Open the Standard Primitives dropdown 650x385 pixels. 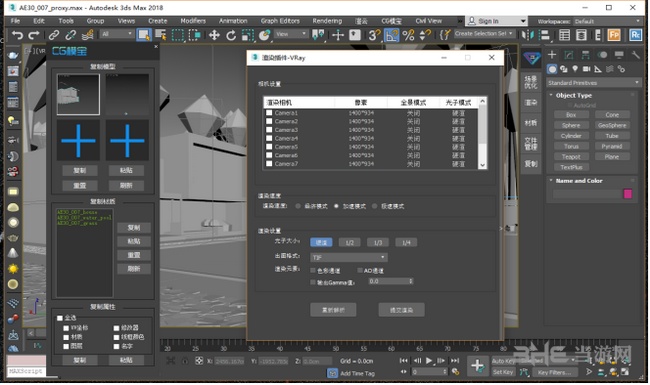(x=593, y=83)
